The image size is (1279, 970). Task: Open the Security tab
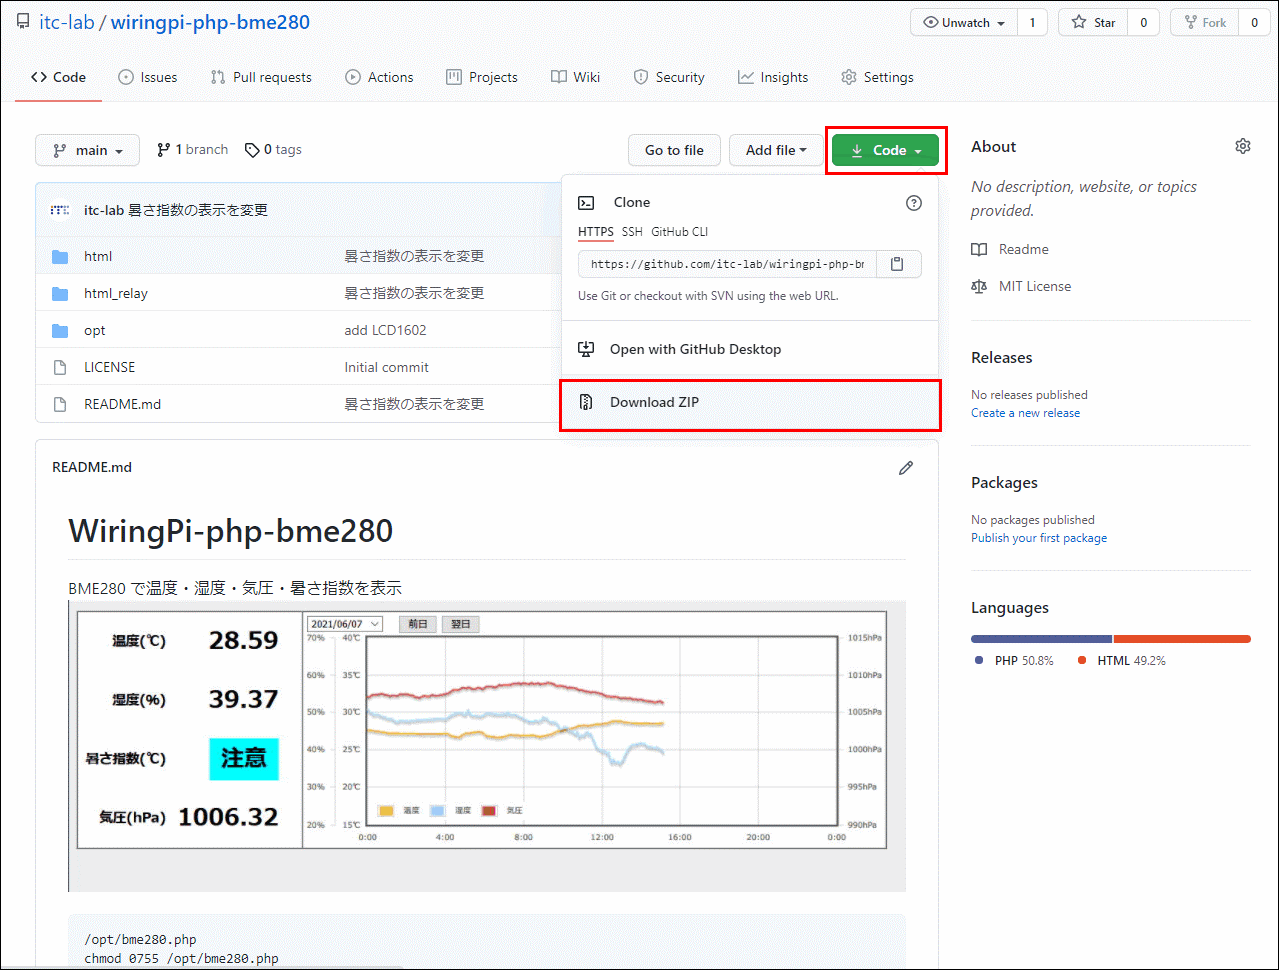coord(669,77)
